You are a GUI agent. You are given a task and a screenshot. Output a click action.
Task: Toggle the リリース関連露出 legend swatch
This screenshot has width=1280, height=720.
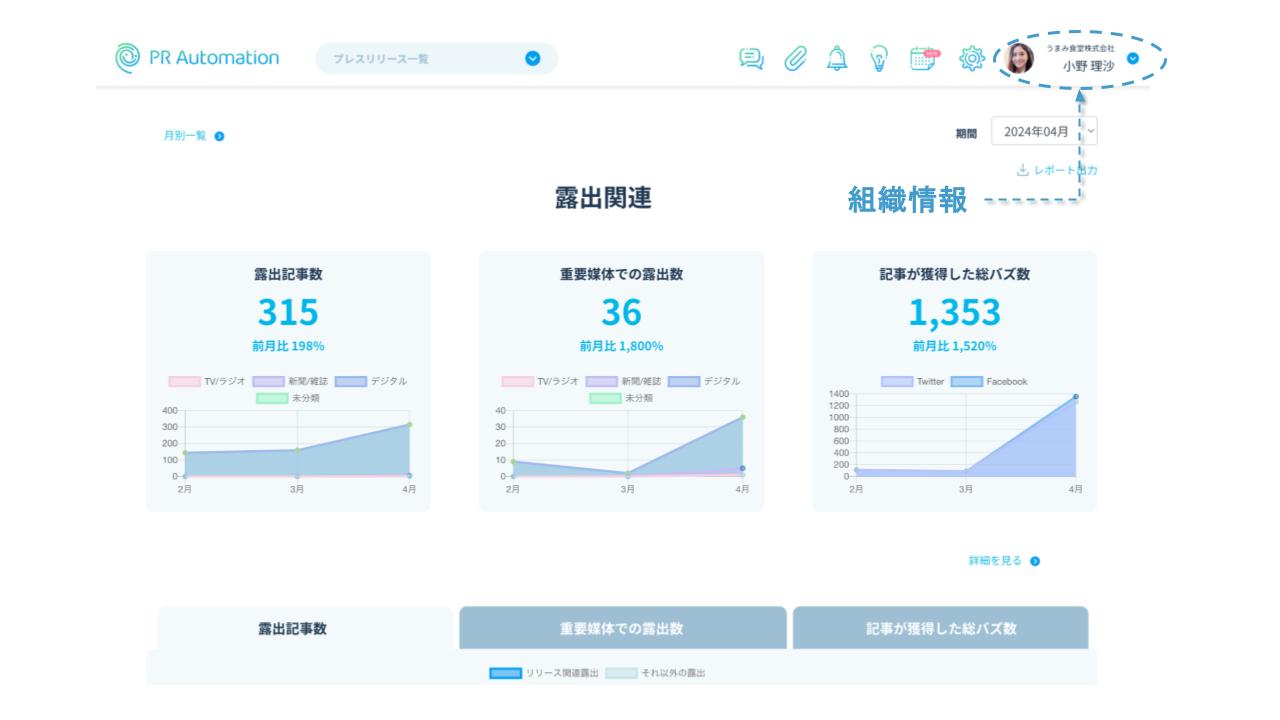coord(505,674)
